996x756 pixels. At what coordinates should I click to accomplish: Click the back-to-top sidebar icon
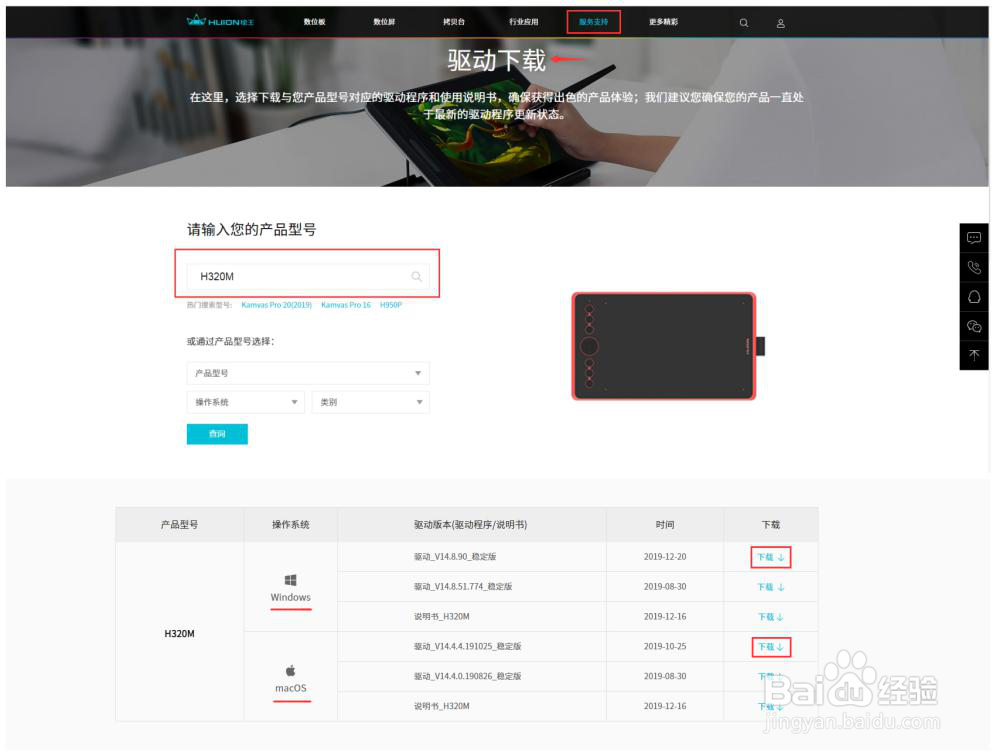(x=974, y=355)
